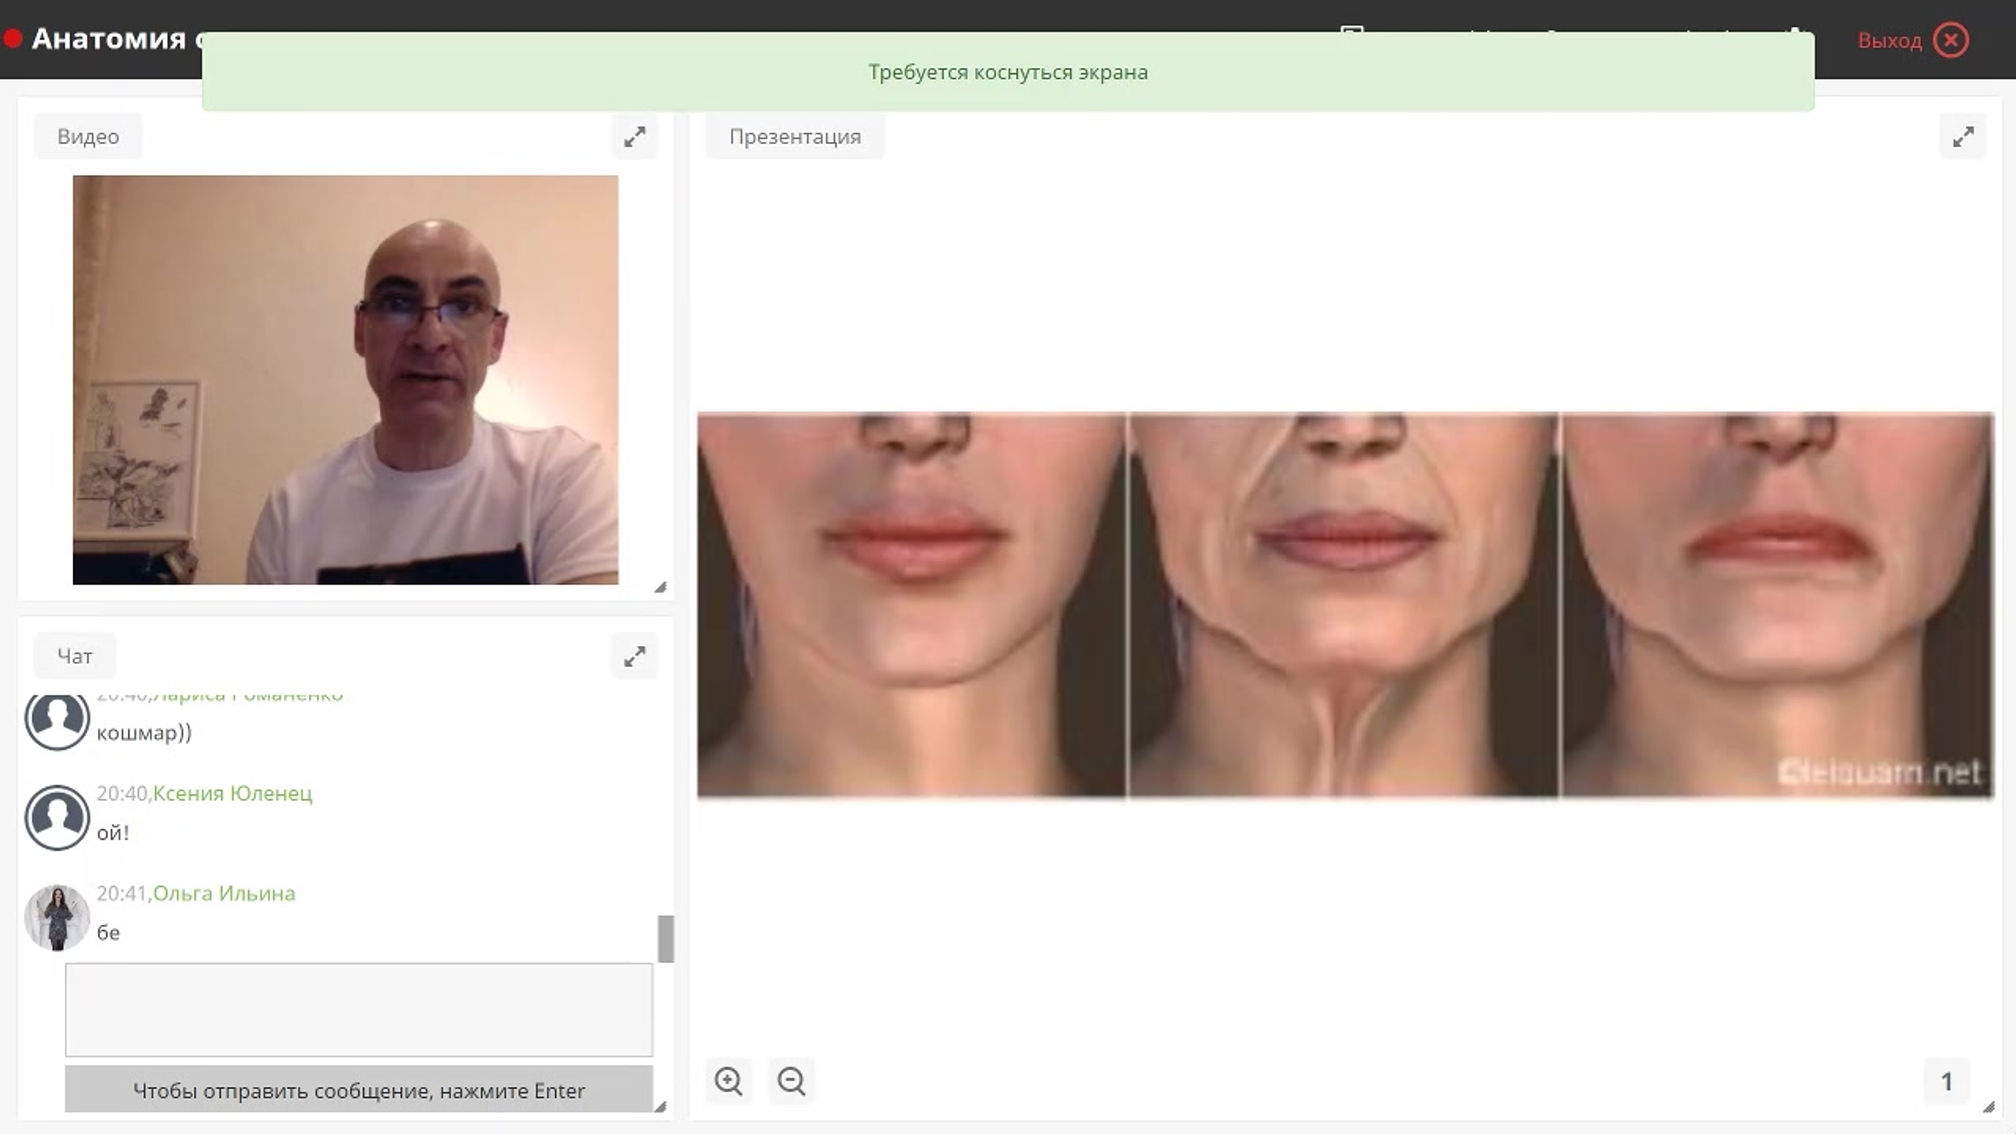This screenshot has width=2016, height=1134.
Task: Click the send message hint bar
Action: 359,1090
